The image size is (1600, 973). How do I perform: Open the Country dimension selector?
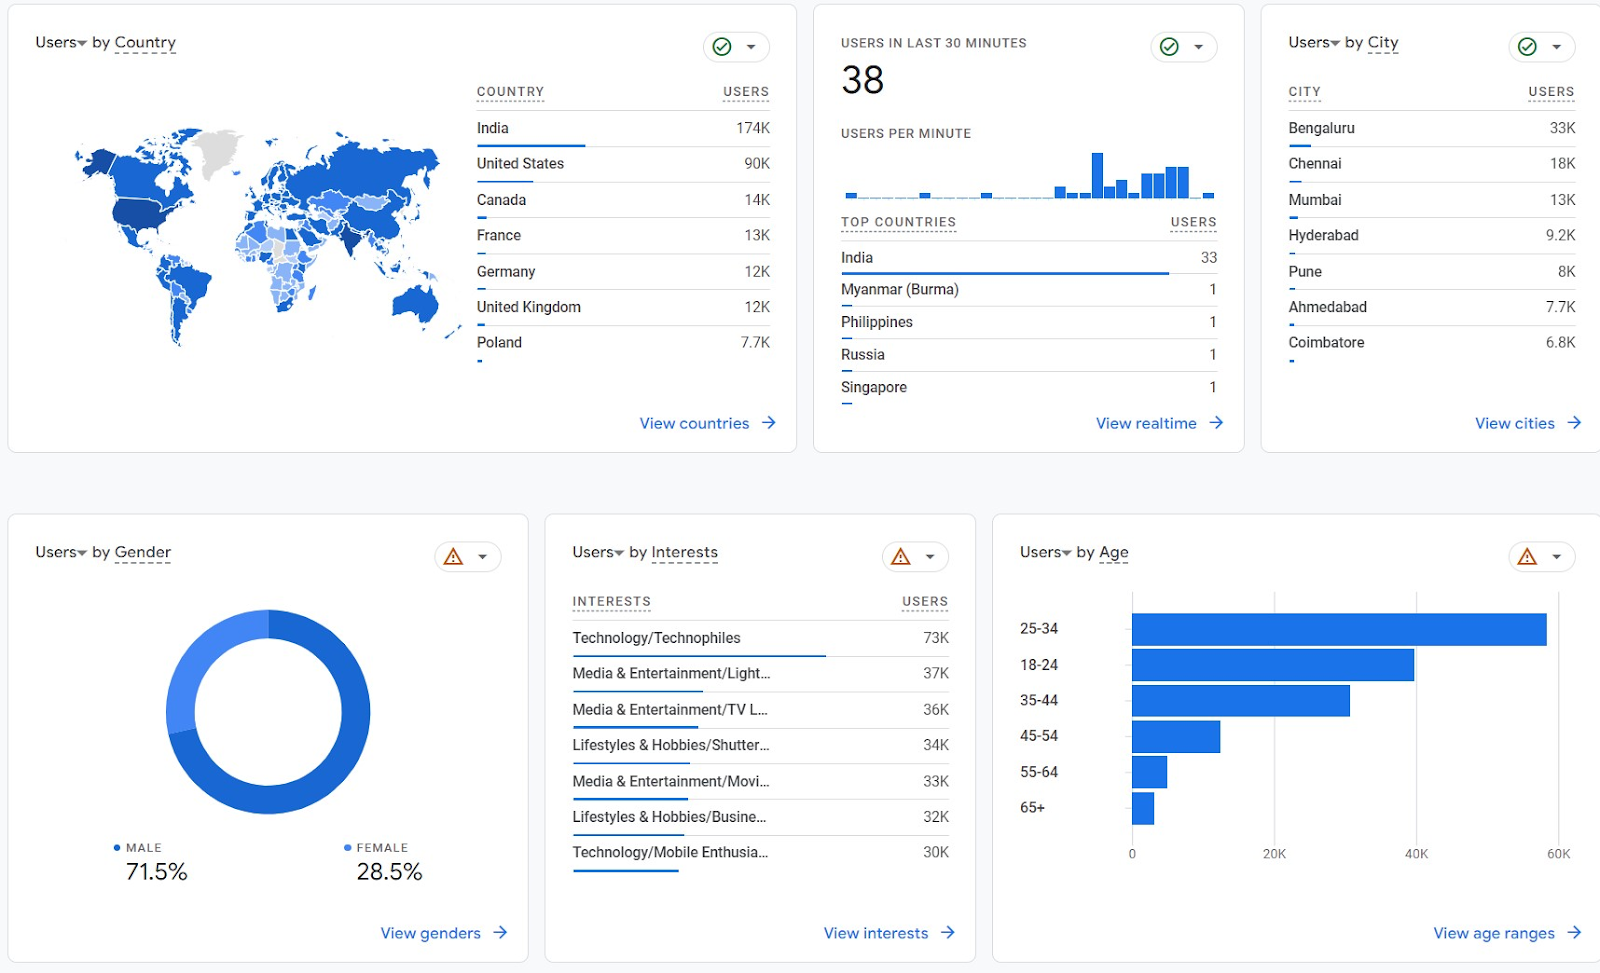[145, 43]
